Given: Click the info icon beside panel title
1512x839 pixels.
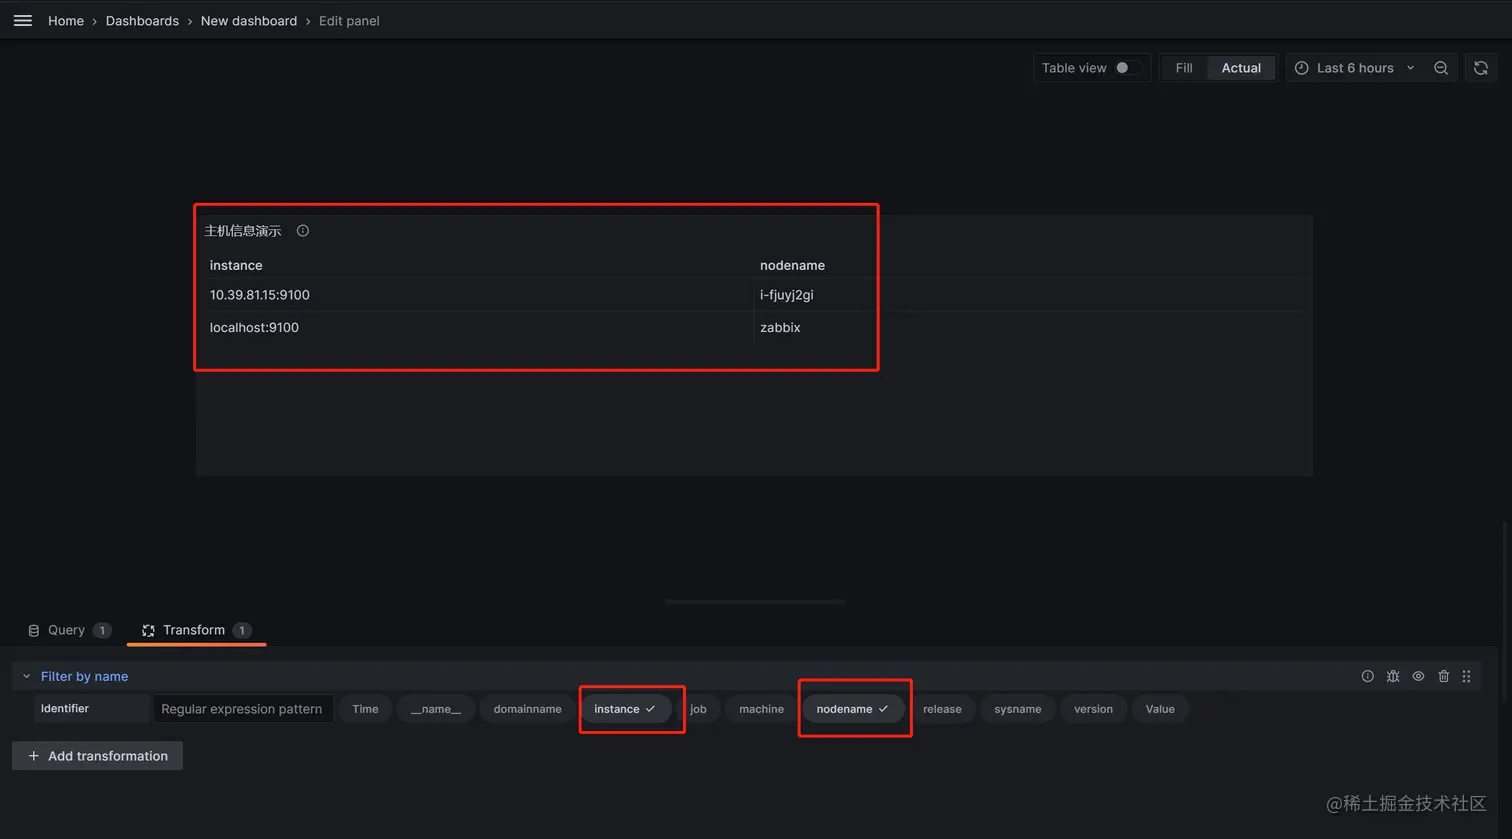Looking at the screenshot, I should pyautogui.click(x=303, y=231).
